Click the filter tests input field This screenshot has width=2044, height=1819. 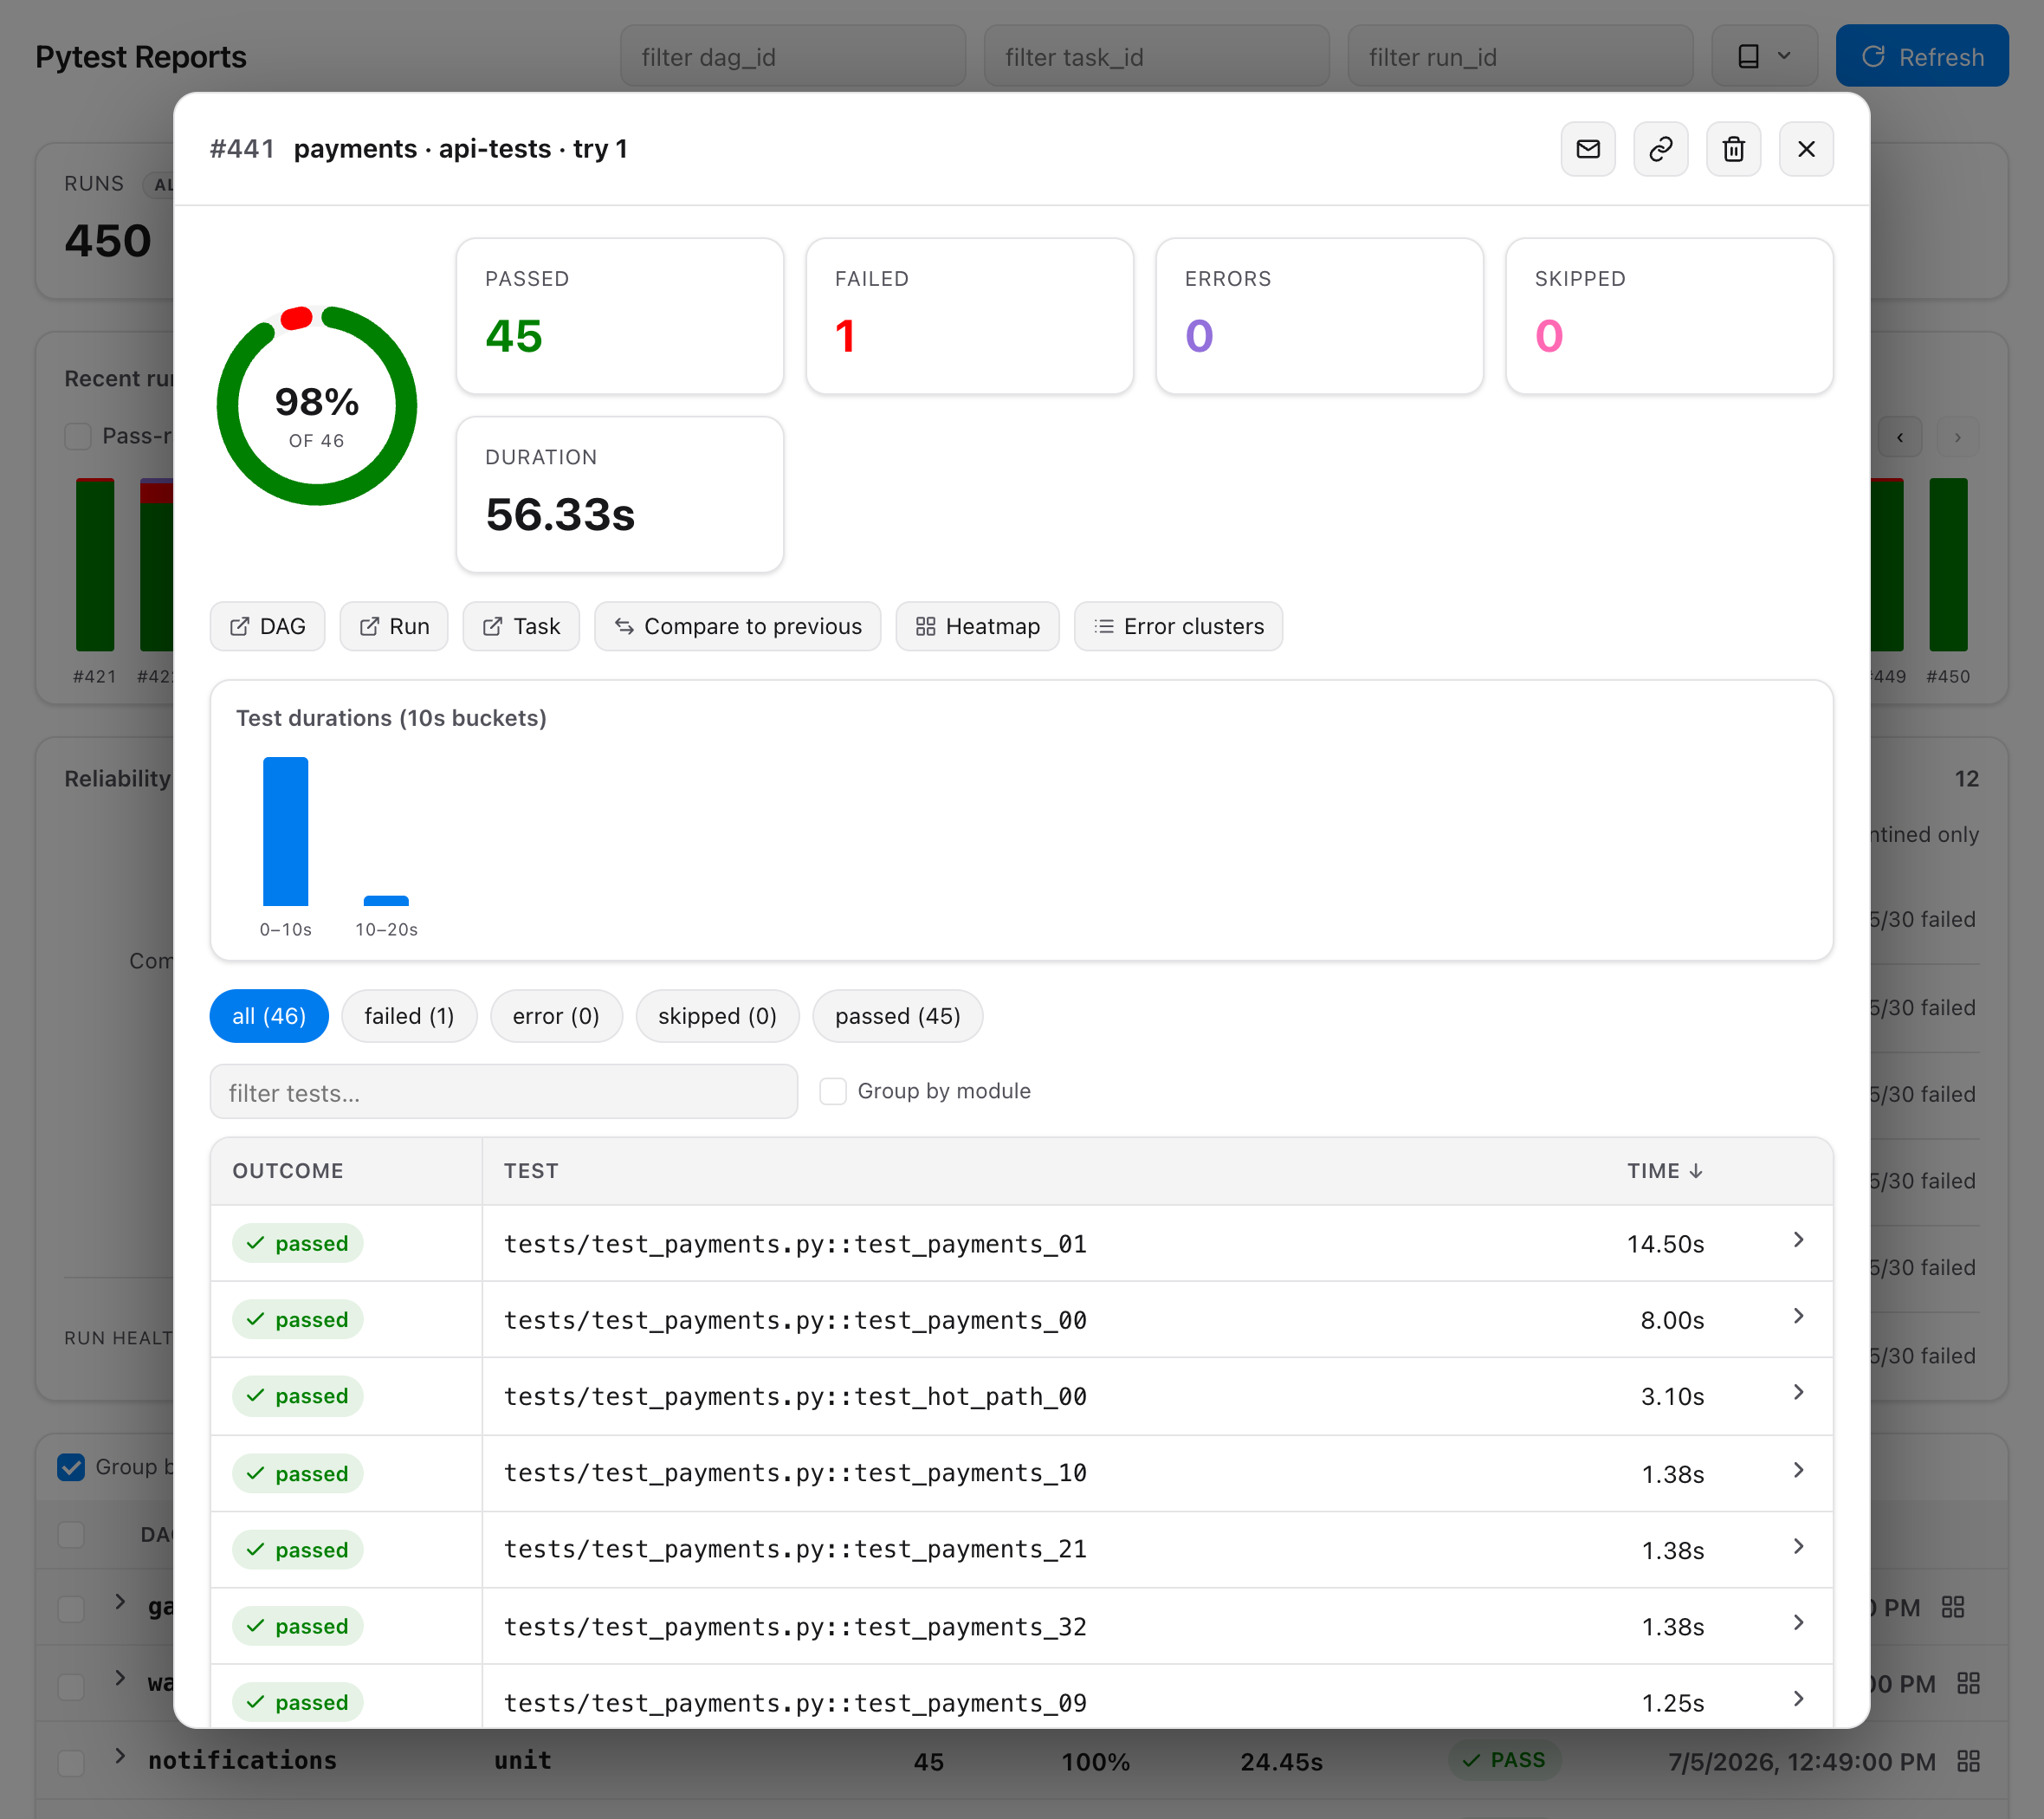click(x=504, y=1092)
